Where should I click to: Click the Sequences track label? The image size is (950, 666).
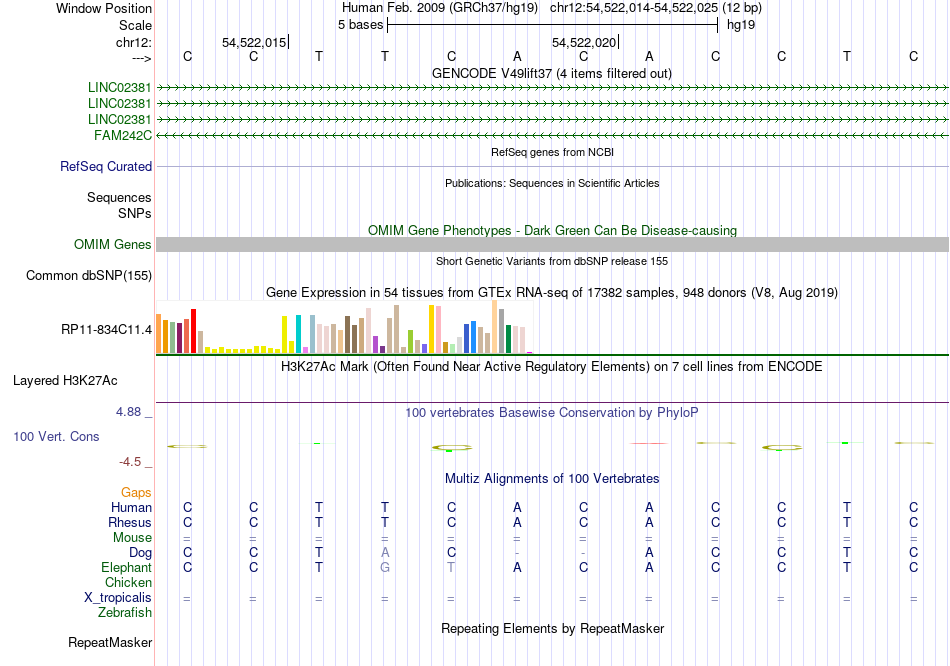[x=119, y=198]
